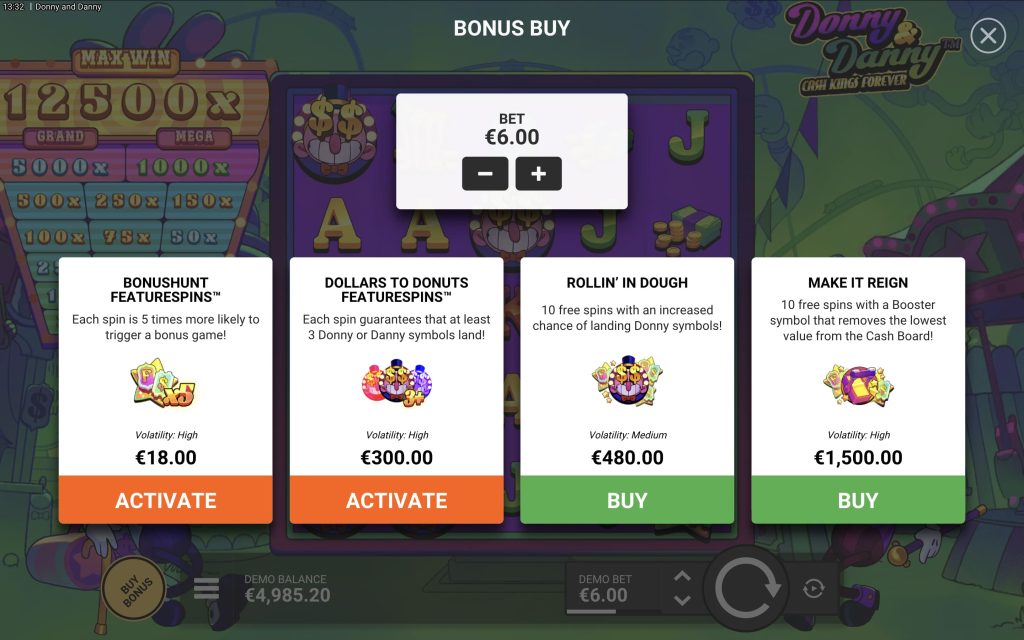Open the hamburger menu beside demo balance

pos(206,588)
